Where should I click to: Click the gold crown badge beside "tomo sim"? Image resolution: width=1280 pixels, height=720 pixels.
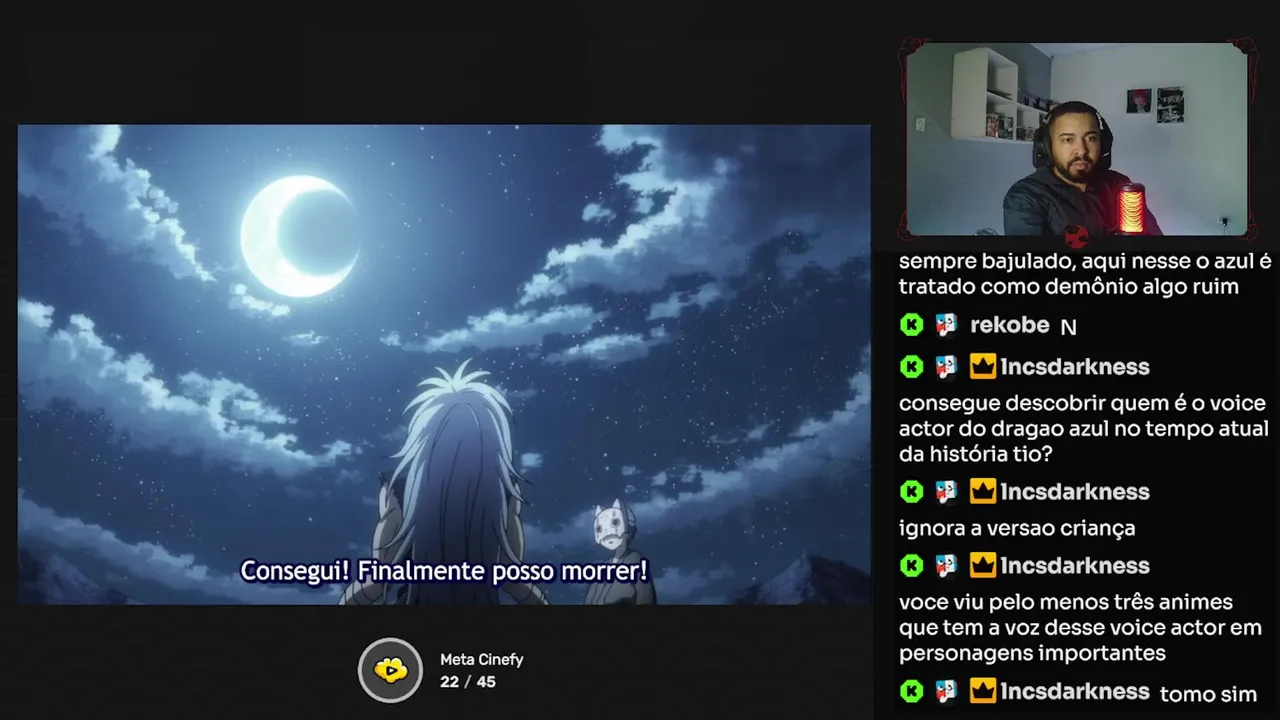983,691
